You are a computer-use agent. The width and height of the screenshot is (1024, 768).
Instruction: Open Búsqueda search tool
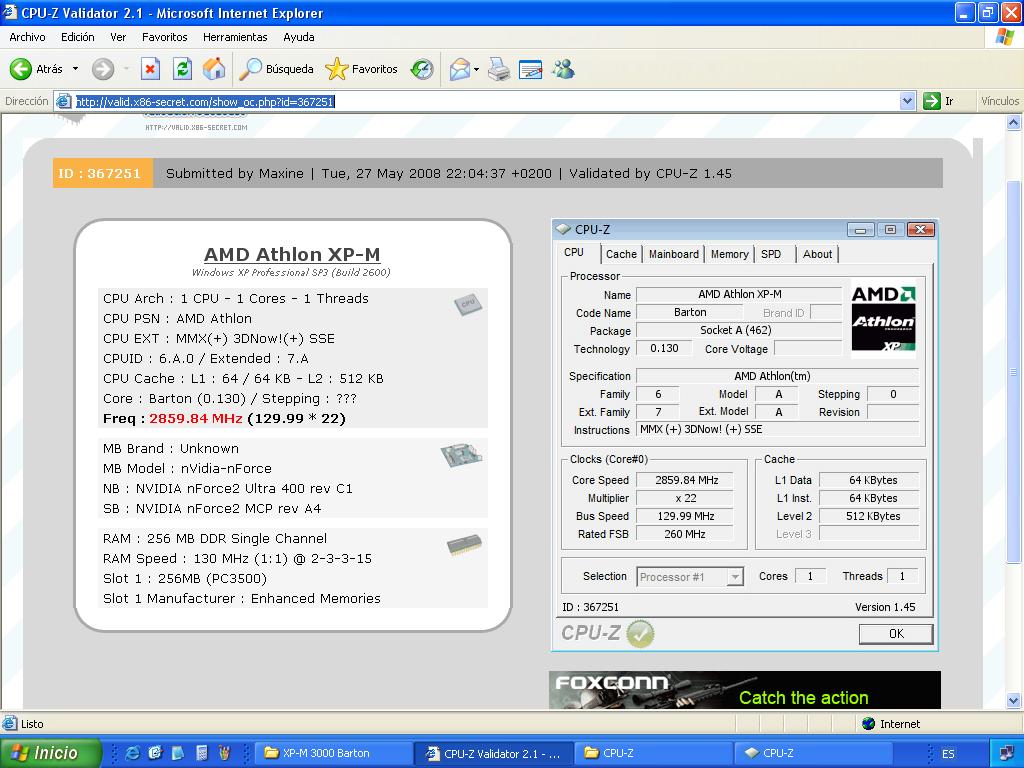click(x=276, y=69)
